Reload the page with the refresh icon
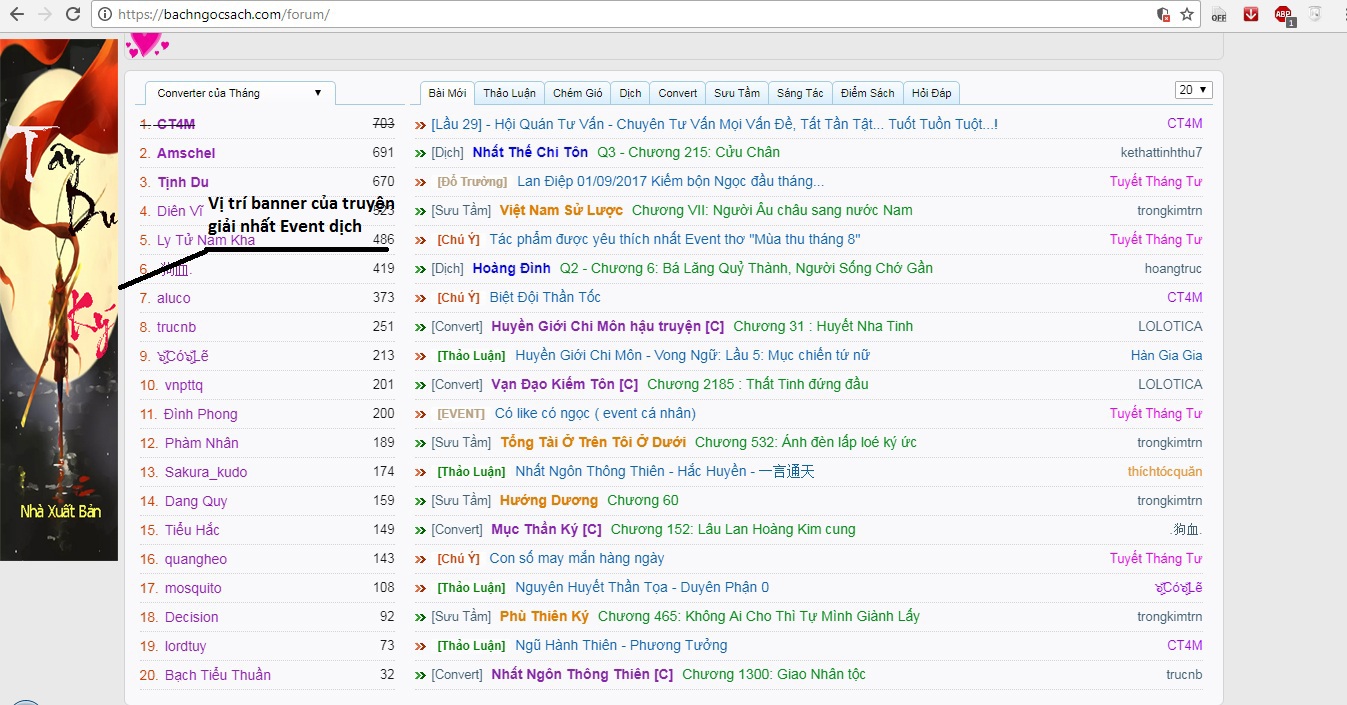This screenshot has width=1347, height=705. pos(72,14)
